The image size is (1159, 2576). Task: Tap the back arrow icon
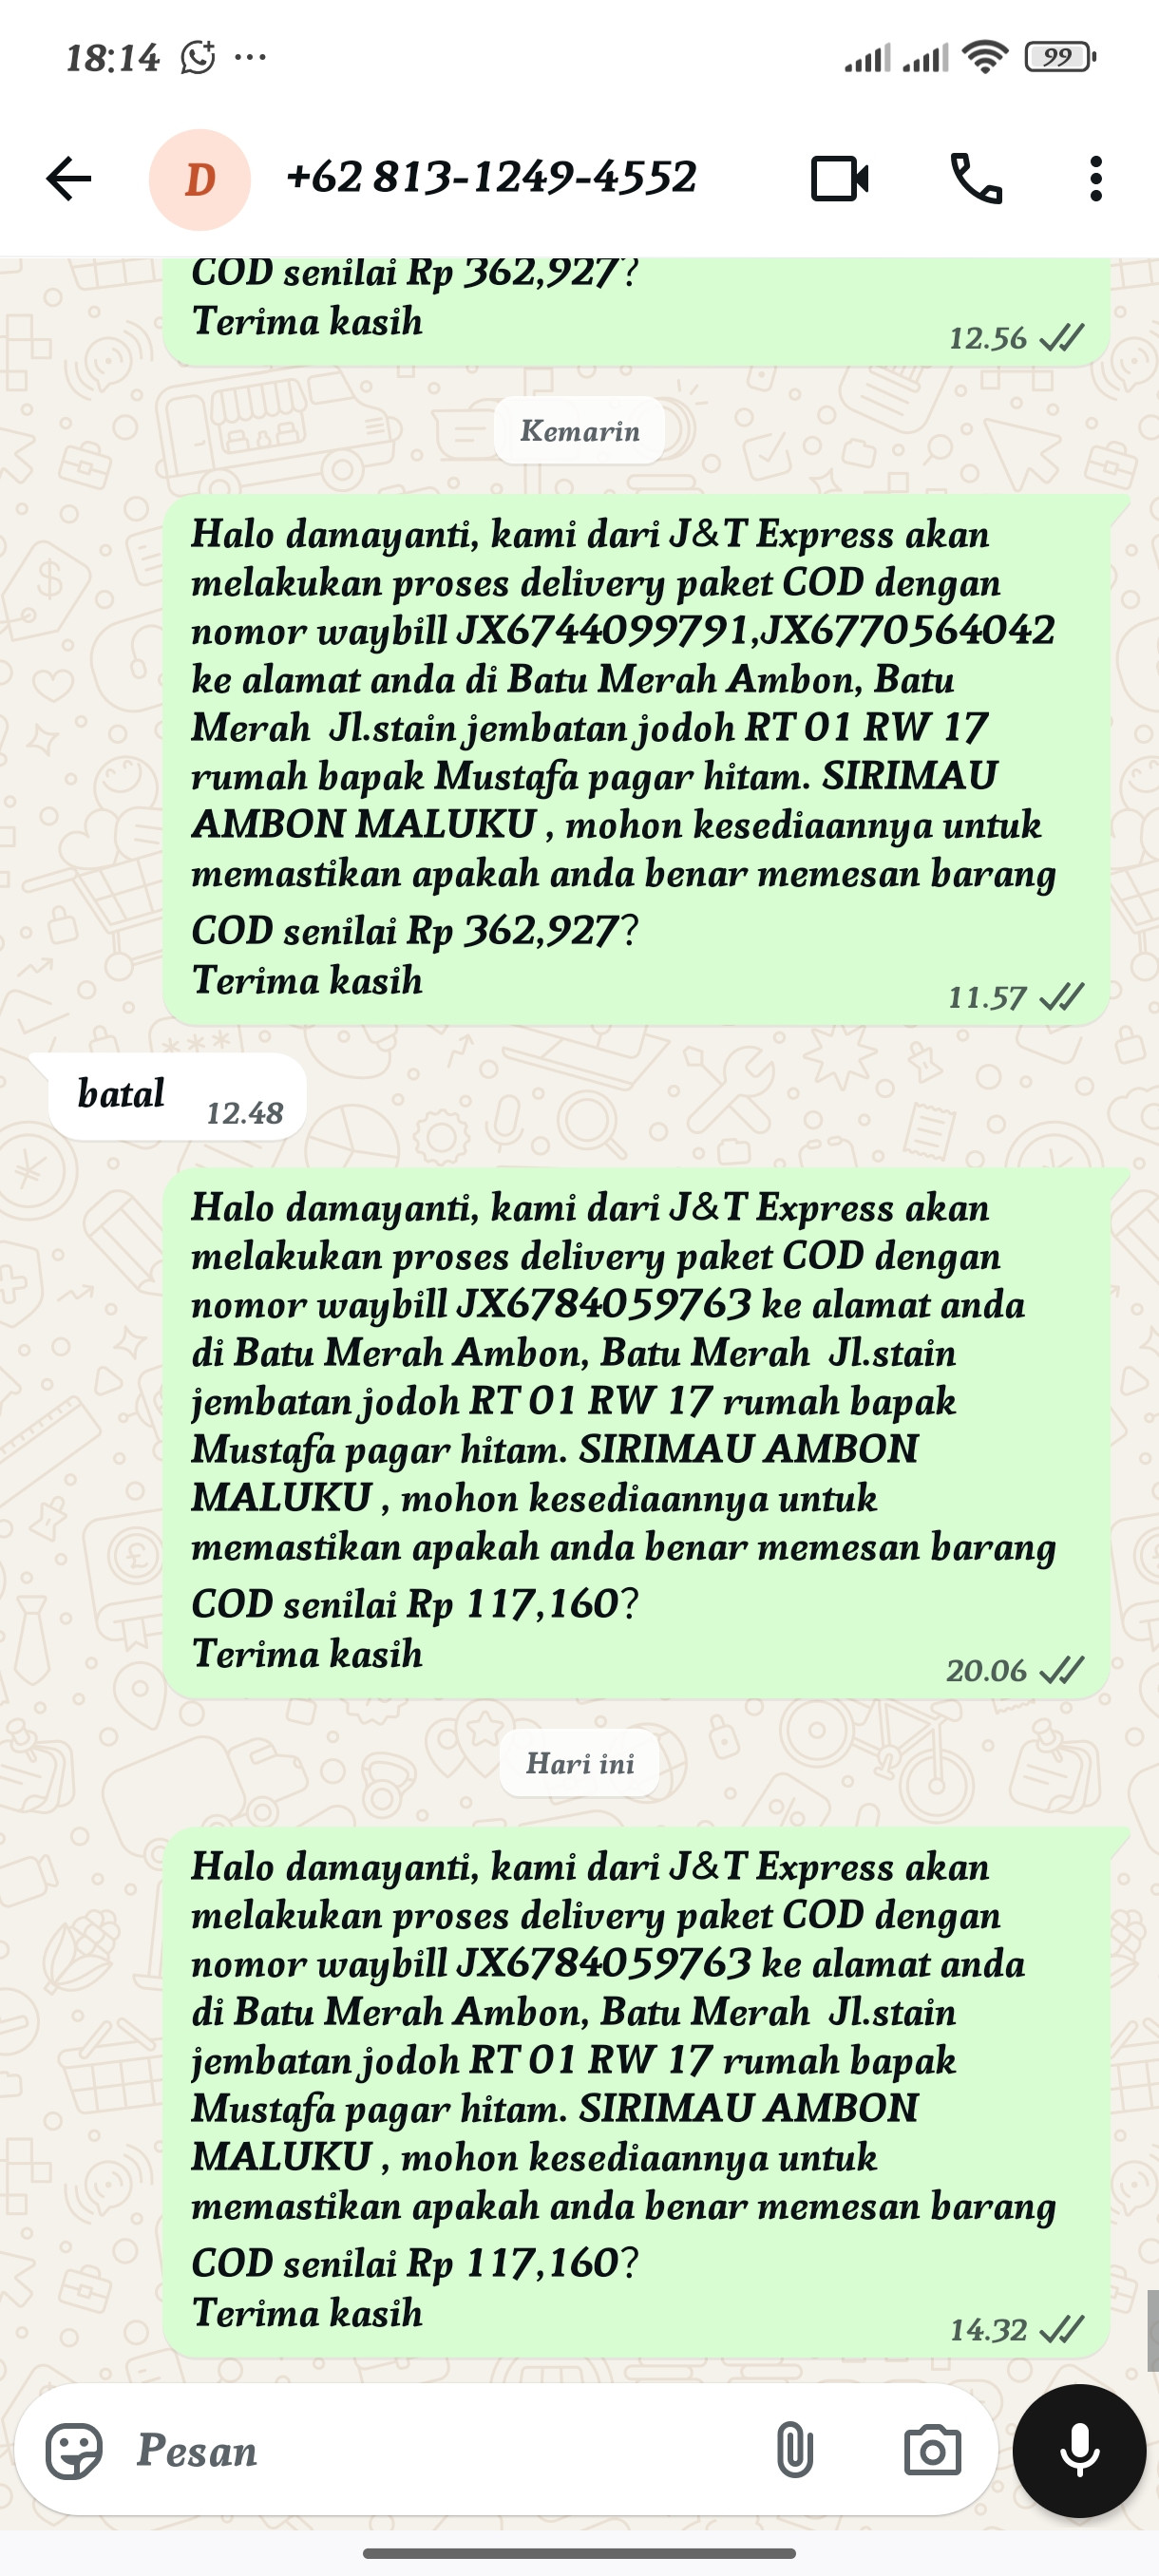68,179
